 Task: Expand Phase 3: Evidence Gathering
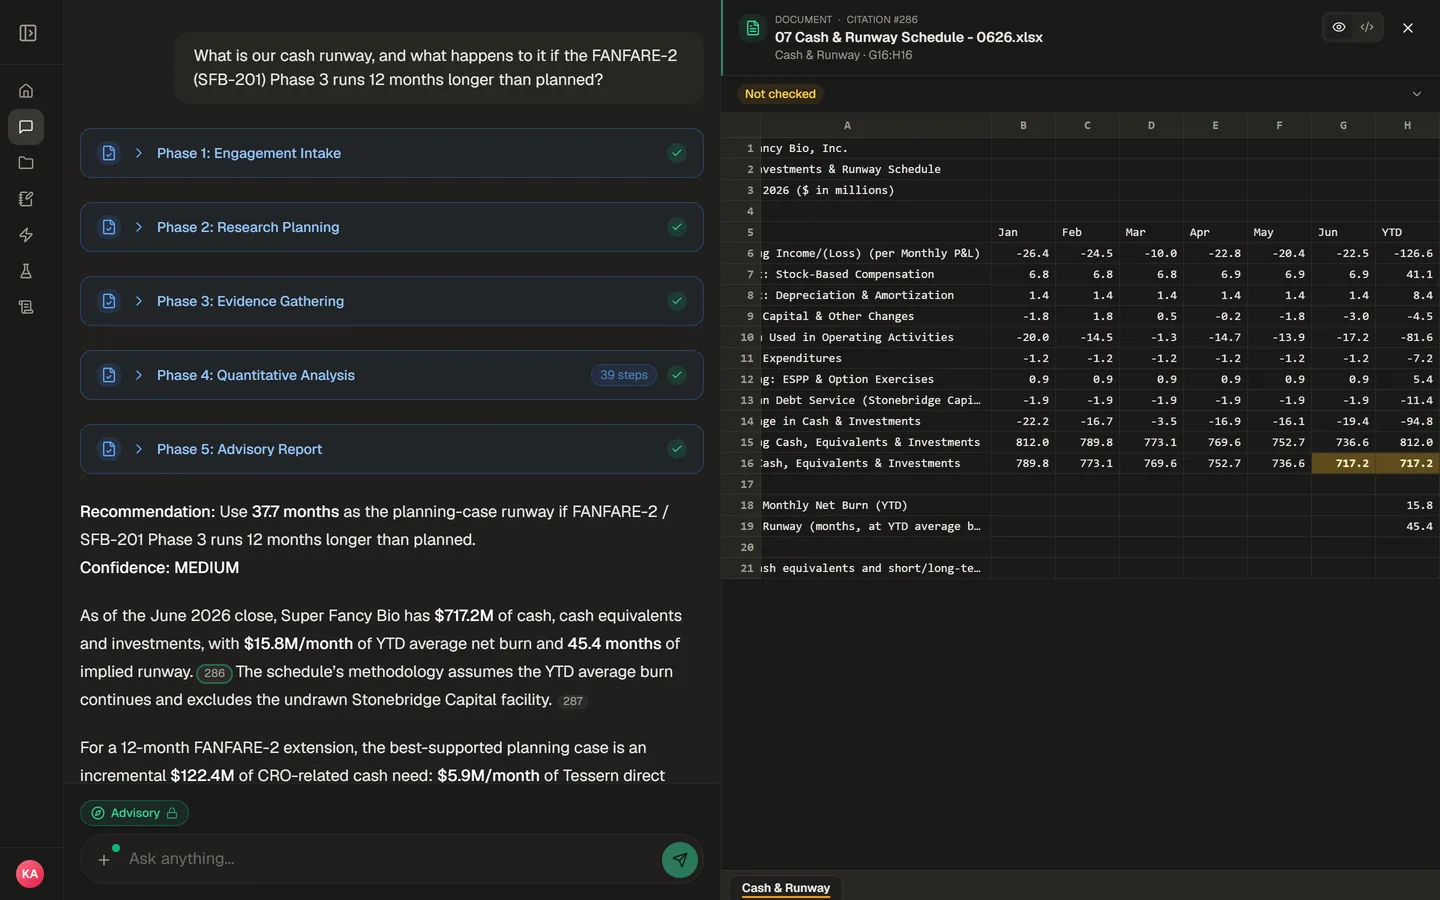392,301
